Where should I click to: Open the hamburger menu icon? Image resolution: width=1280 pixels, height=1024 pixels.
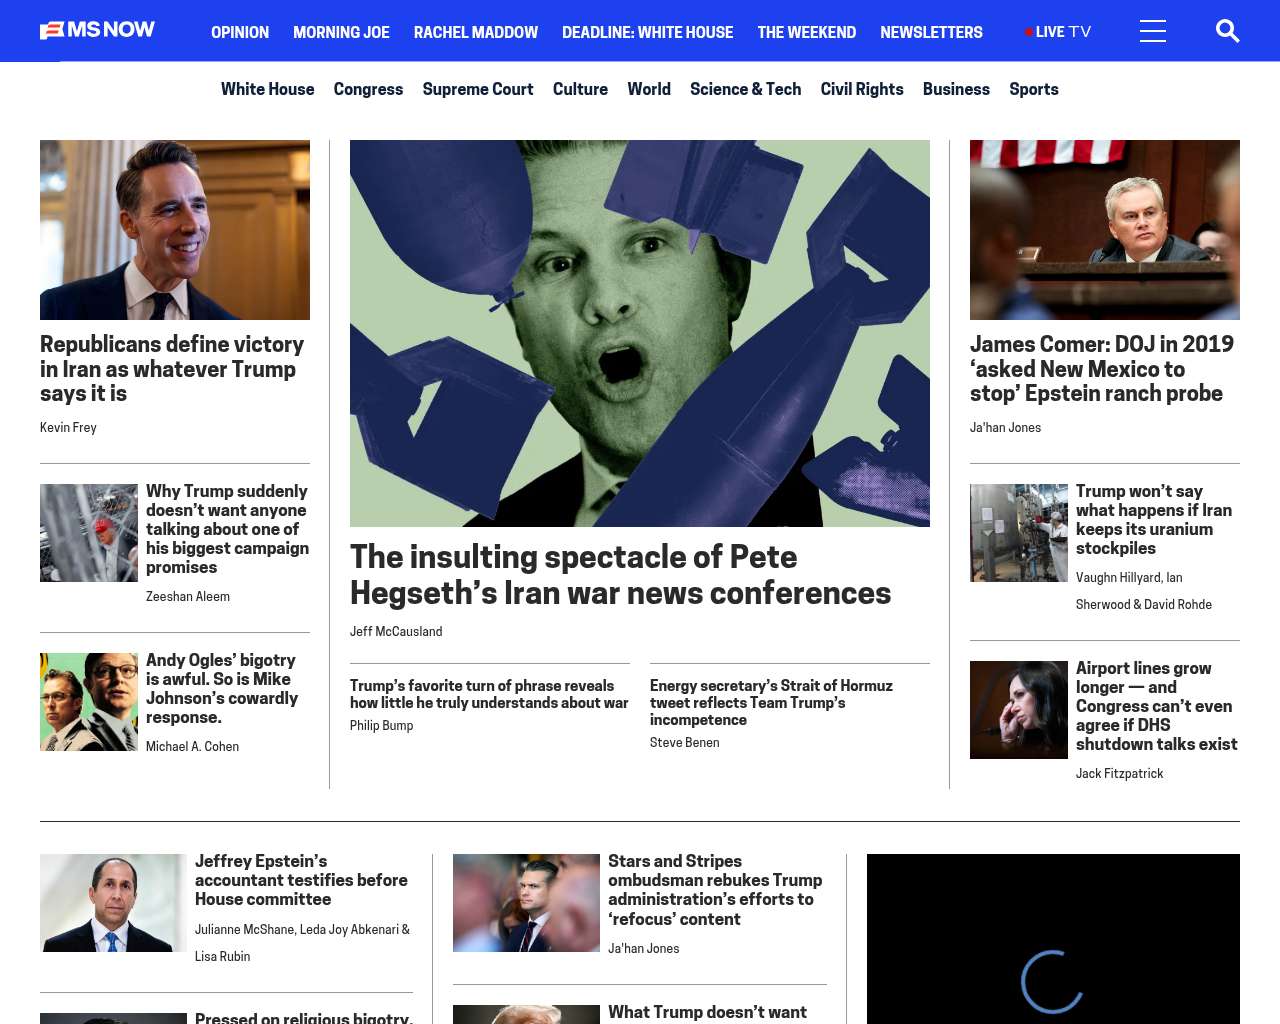[1152, 31]
